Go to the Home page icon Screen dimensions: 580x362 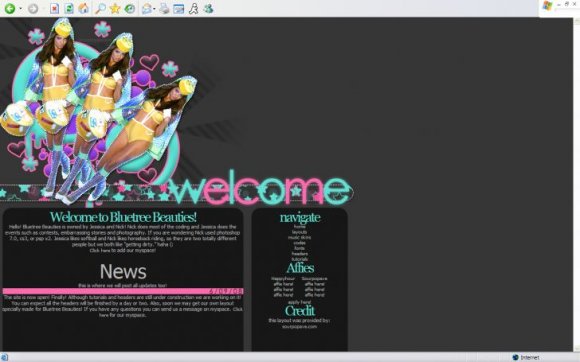pos(84,9)
